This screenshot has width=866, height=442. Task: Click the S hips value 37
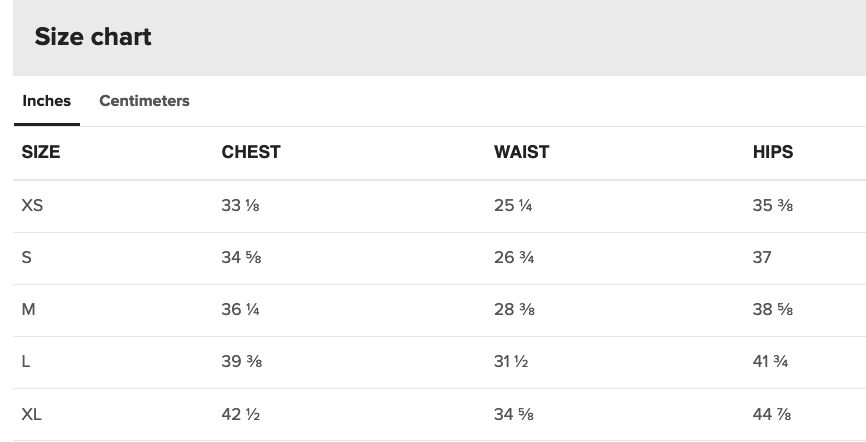click(762, 258)
